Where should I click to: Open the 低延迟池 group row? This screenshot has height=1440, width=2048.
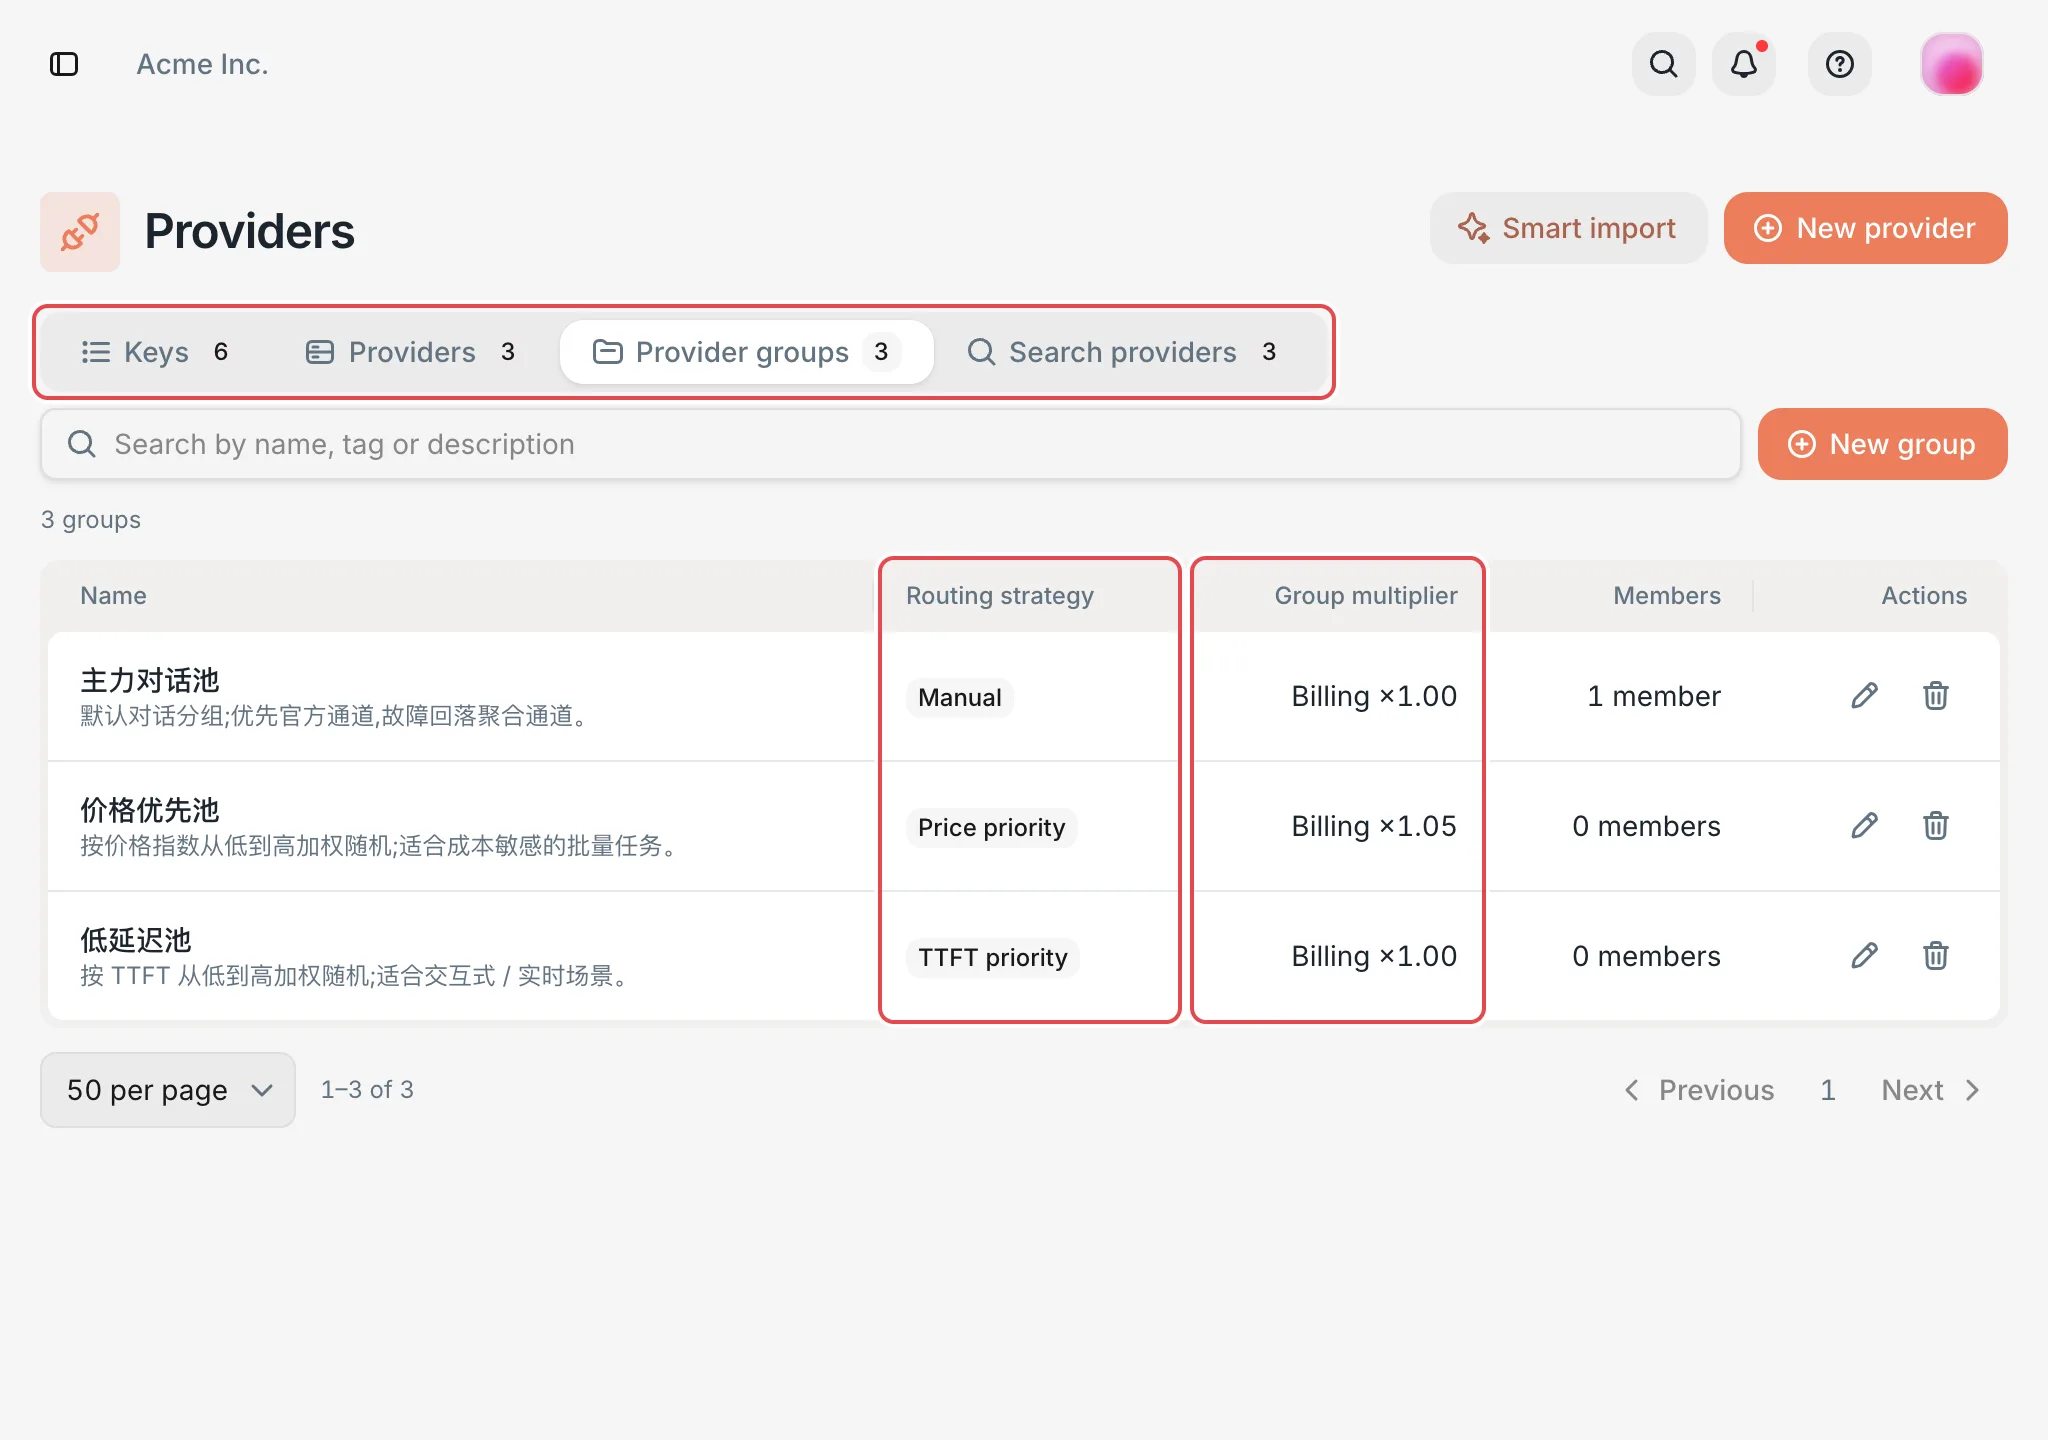coord(1024,956)
